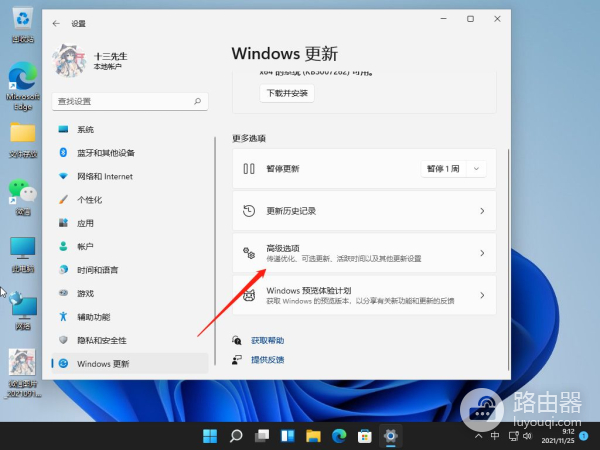Open the notification badge in tray

point(584,436)
